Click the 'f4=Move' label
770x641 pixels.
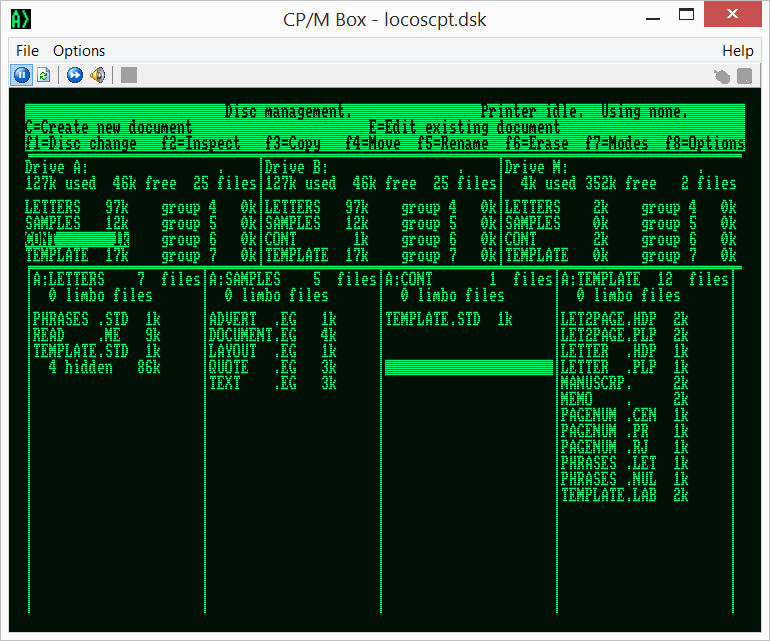373,143
